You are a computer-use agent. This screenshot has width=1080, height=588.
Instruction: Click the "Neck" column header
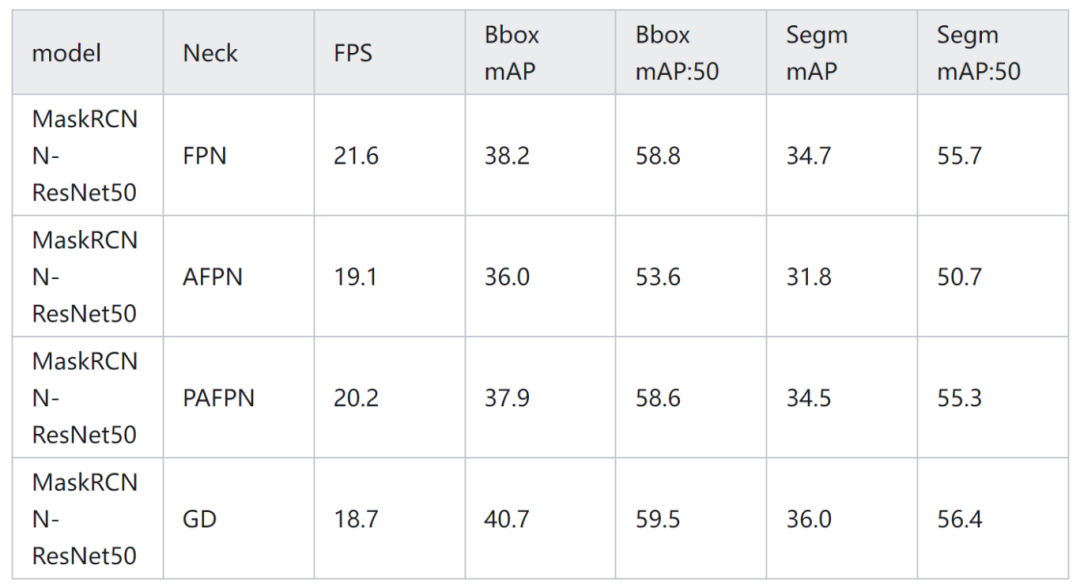[x=210, y=53]
